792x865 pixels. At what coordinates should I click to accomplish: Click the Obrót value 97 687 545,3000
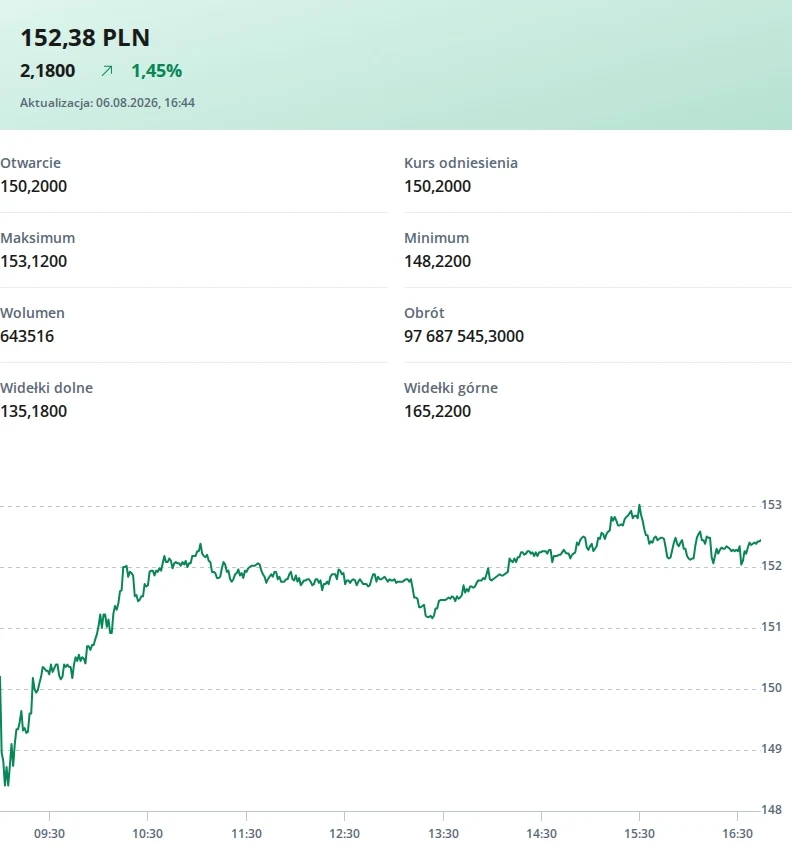click(464, 337)
